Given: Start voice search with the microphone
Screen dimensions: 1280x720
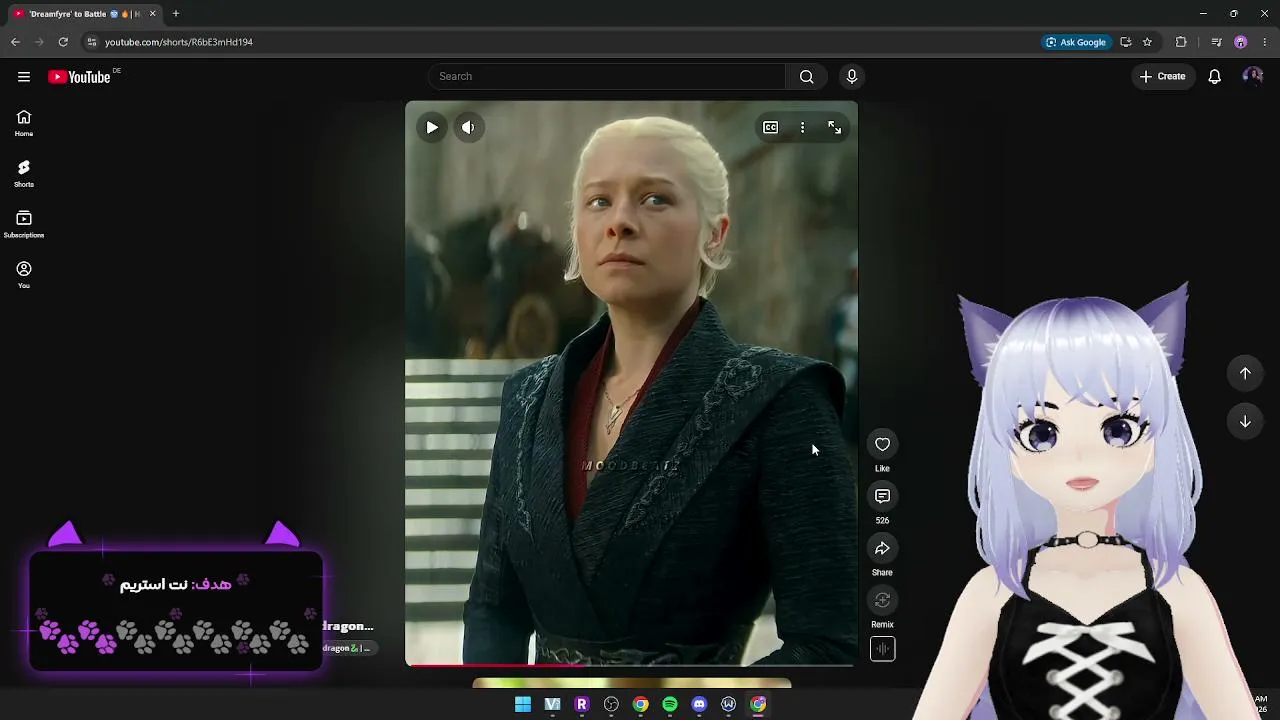Looking at the screenshot, I should pos(852,77).
